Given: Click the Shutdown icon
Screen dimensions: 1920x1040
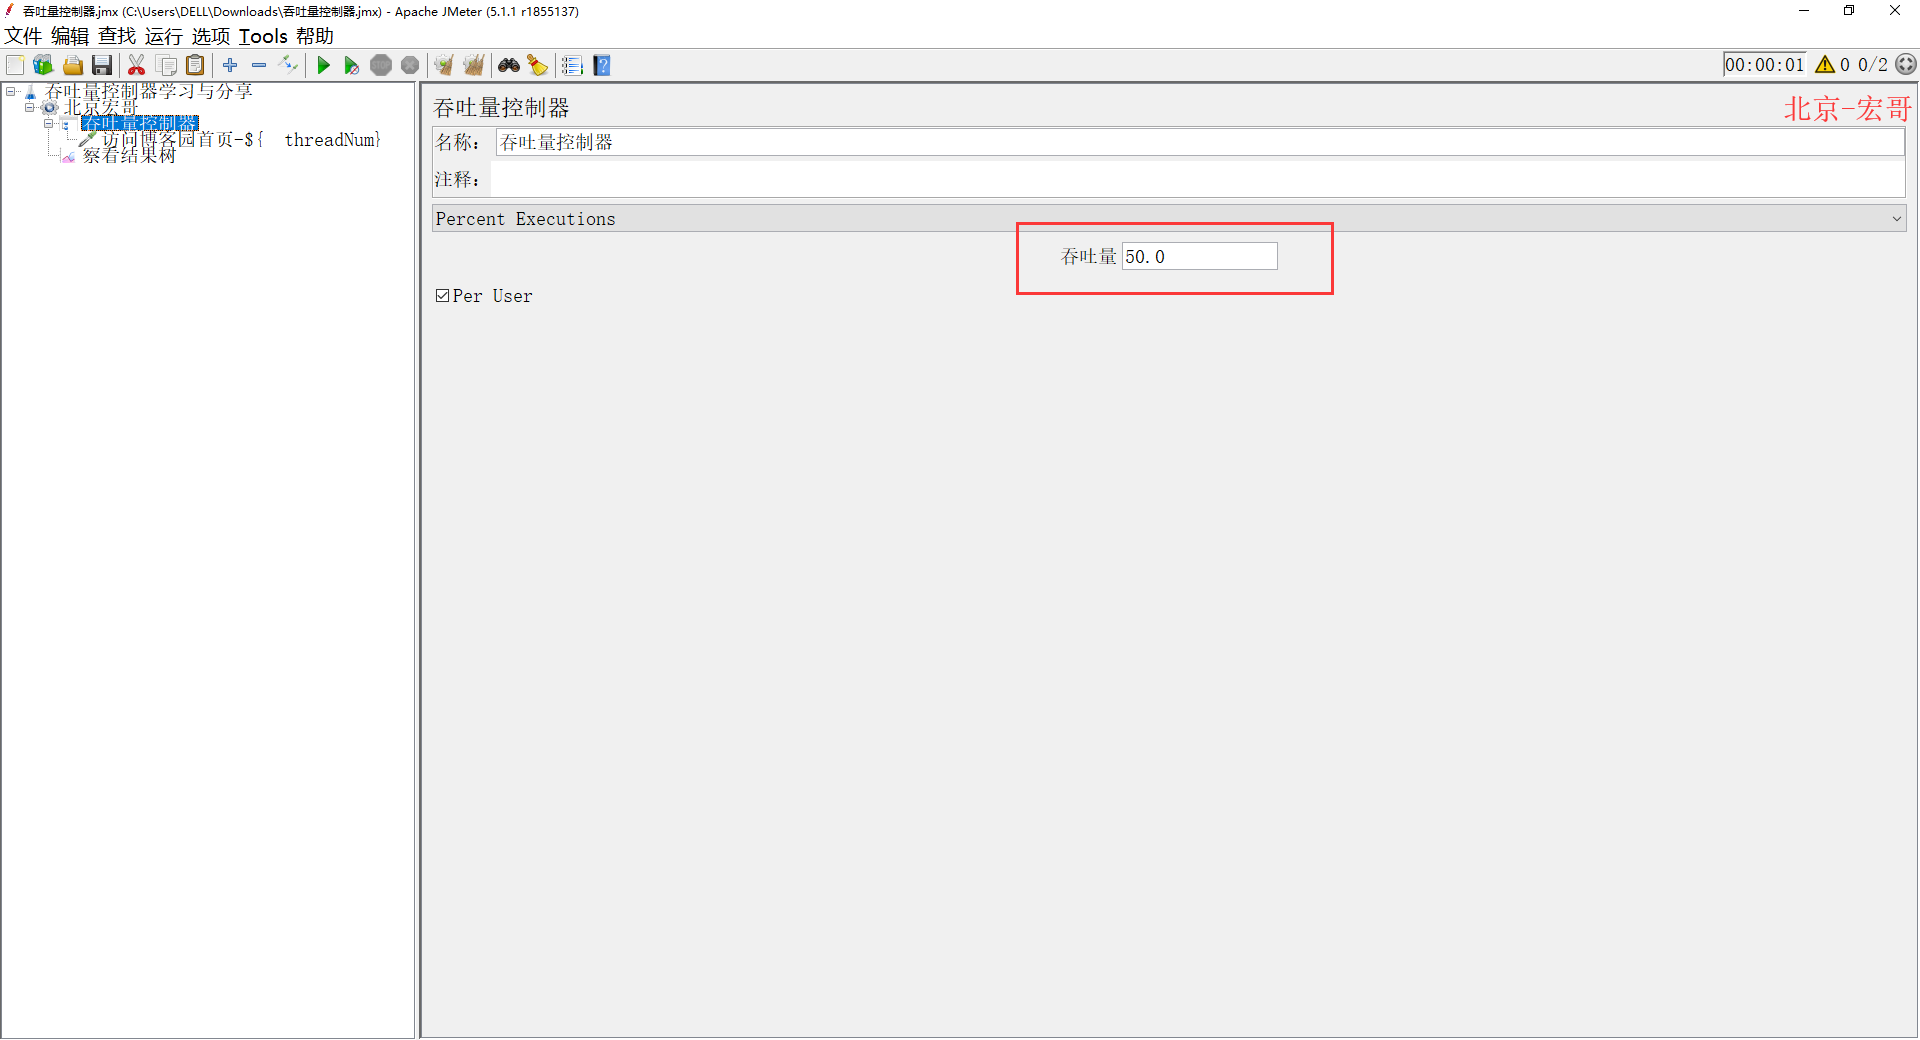Looking at the screenshot, I should [410, 65].
